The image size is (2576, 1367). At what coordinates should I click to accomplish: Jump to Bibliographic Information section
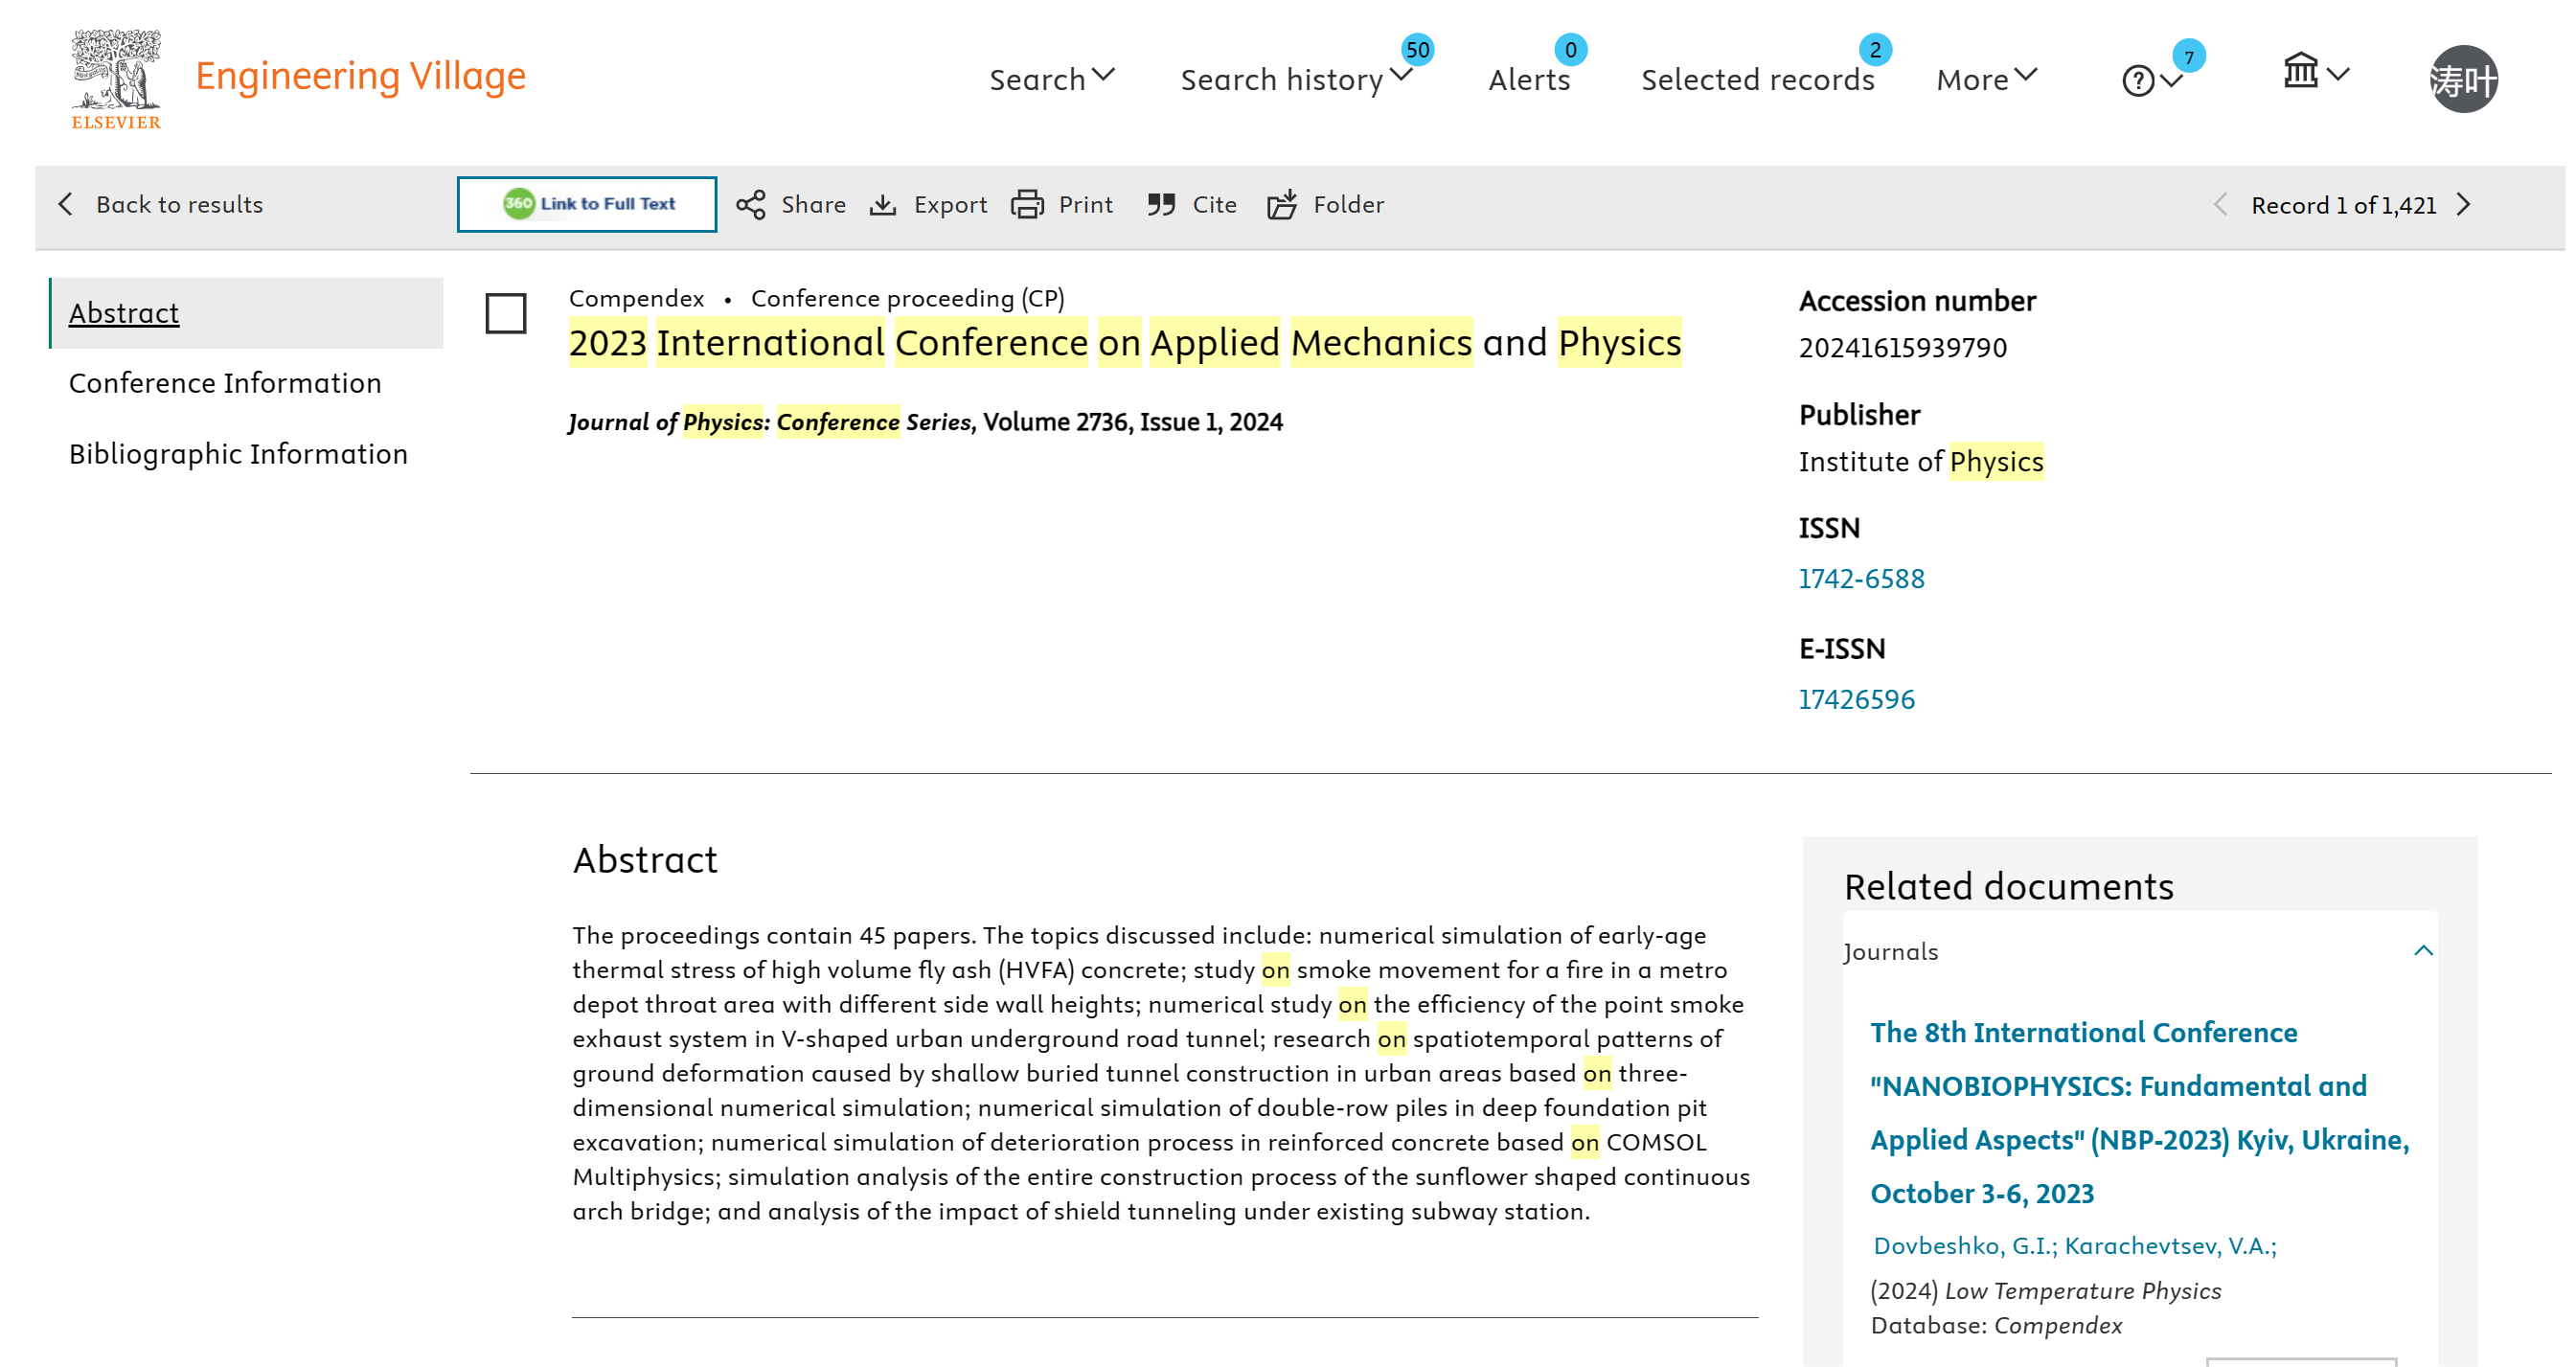point(238,454)
